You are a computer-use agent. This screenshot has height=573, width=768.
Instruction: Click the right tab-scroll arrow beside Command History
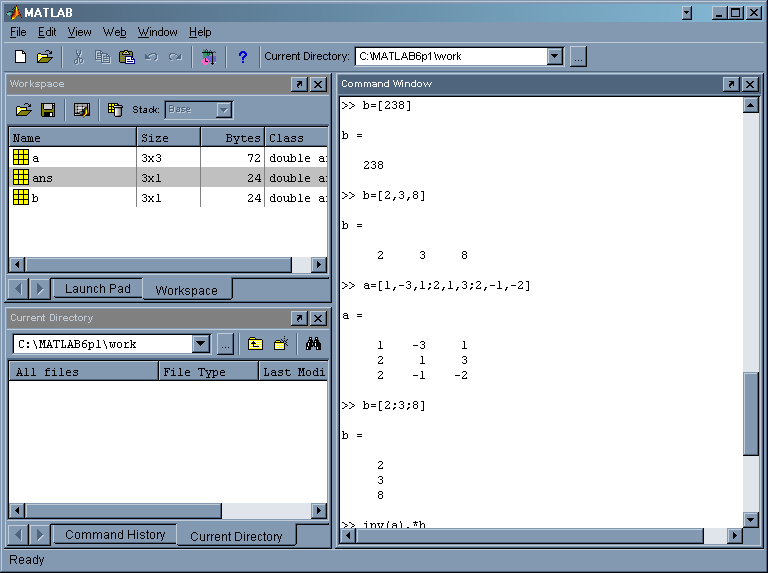tap(40, 534)
